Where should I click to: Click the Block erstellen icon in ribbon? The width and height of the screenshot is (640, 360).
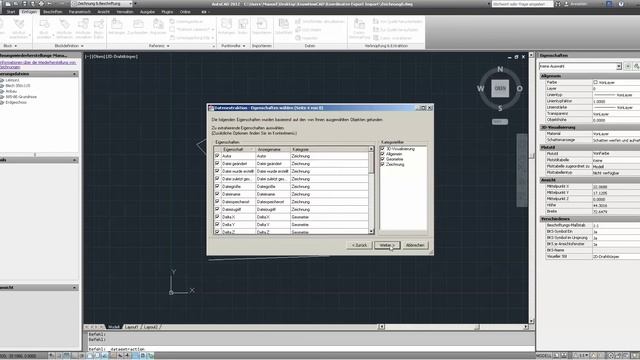(x=44, y=29)
